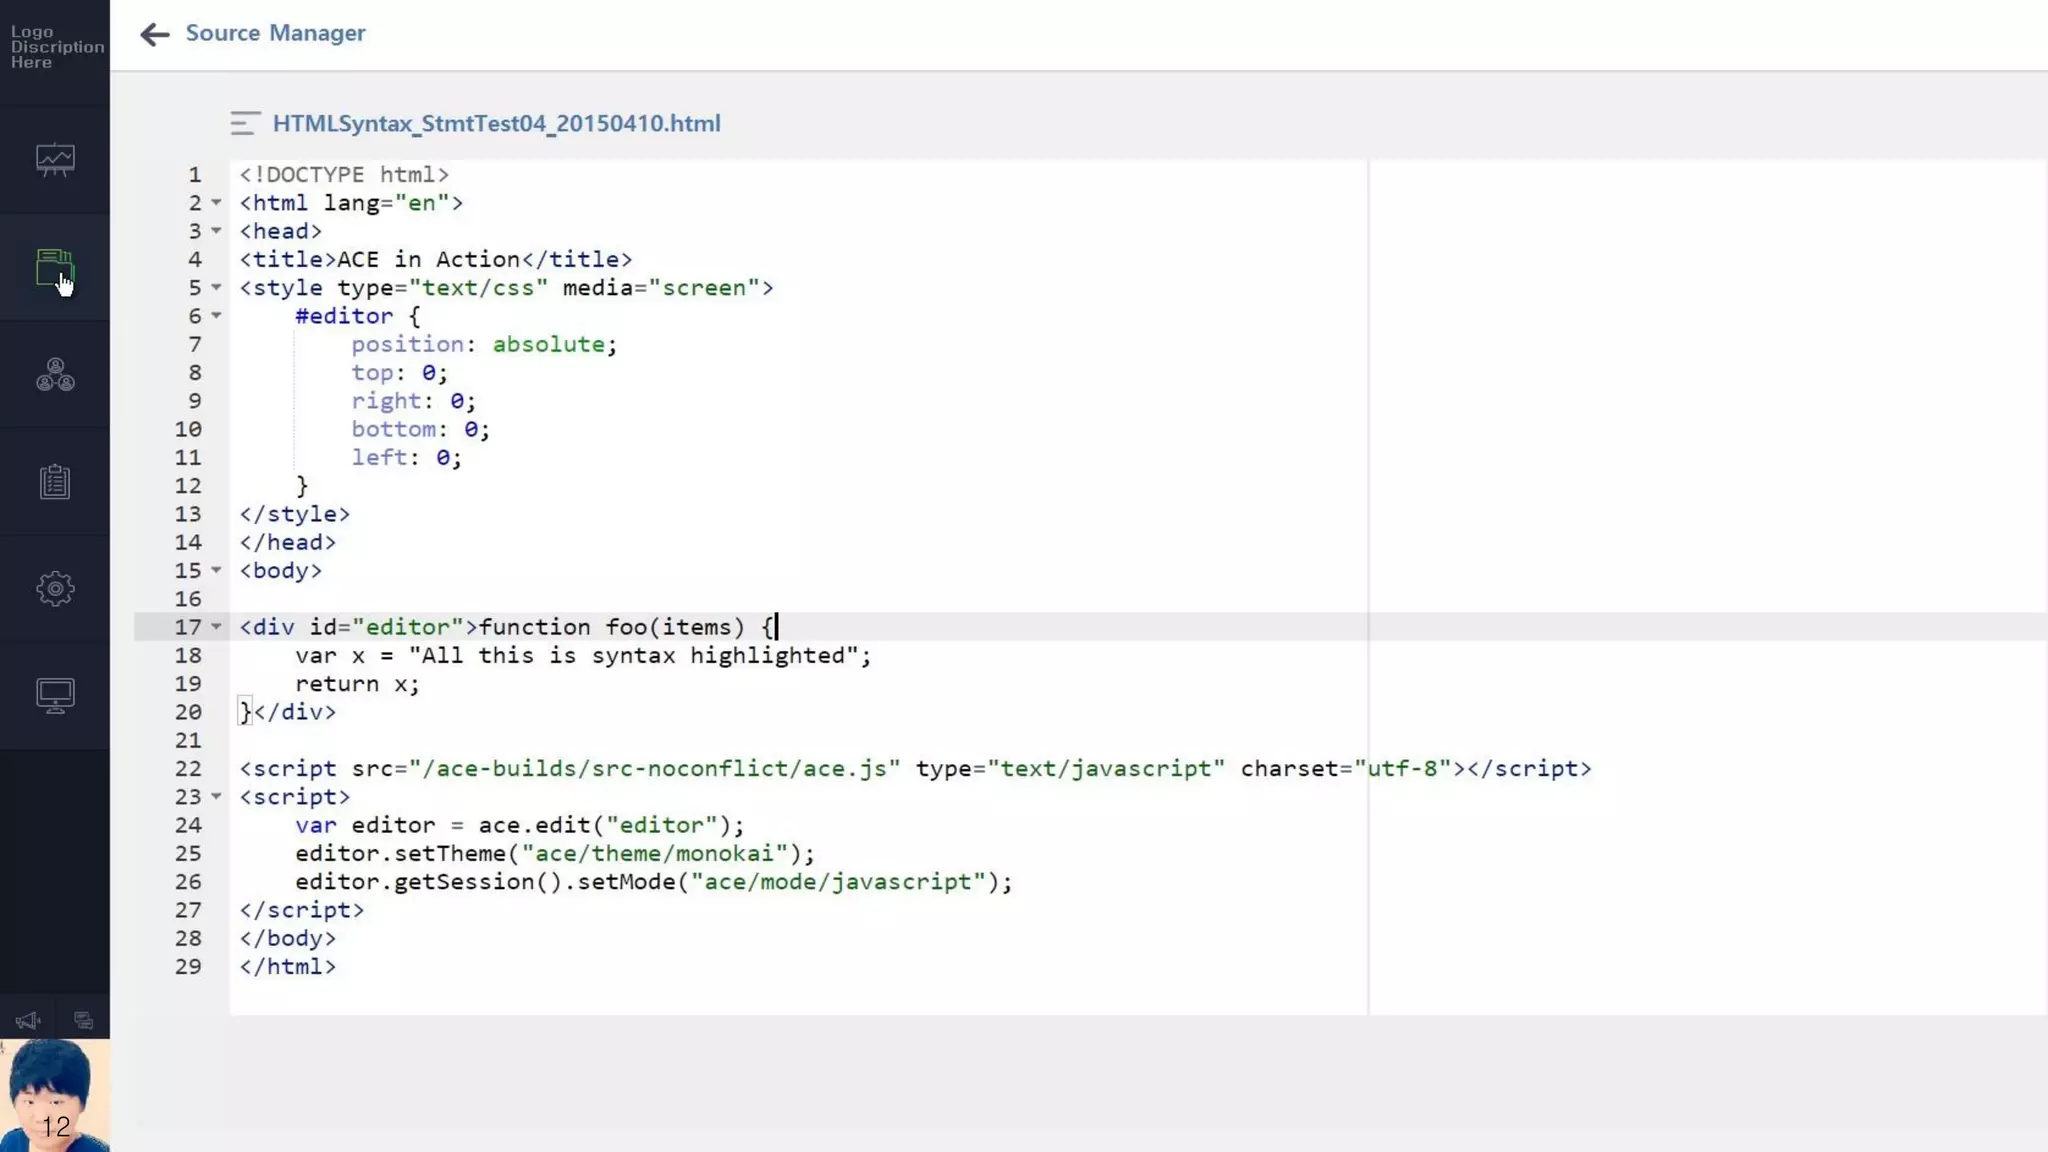Viewport: 2048px width, 1152px height.
Task: Click the back arrow beside Source Manager
Action: click(x=154, y=35)
